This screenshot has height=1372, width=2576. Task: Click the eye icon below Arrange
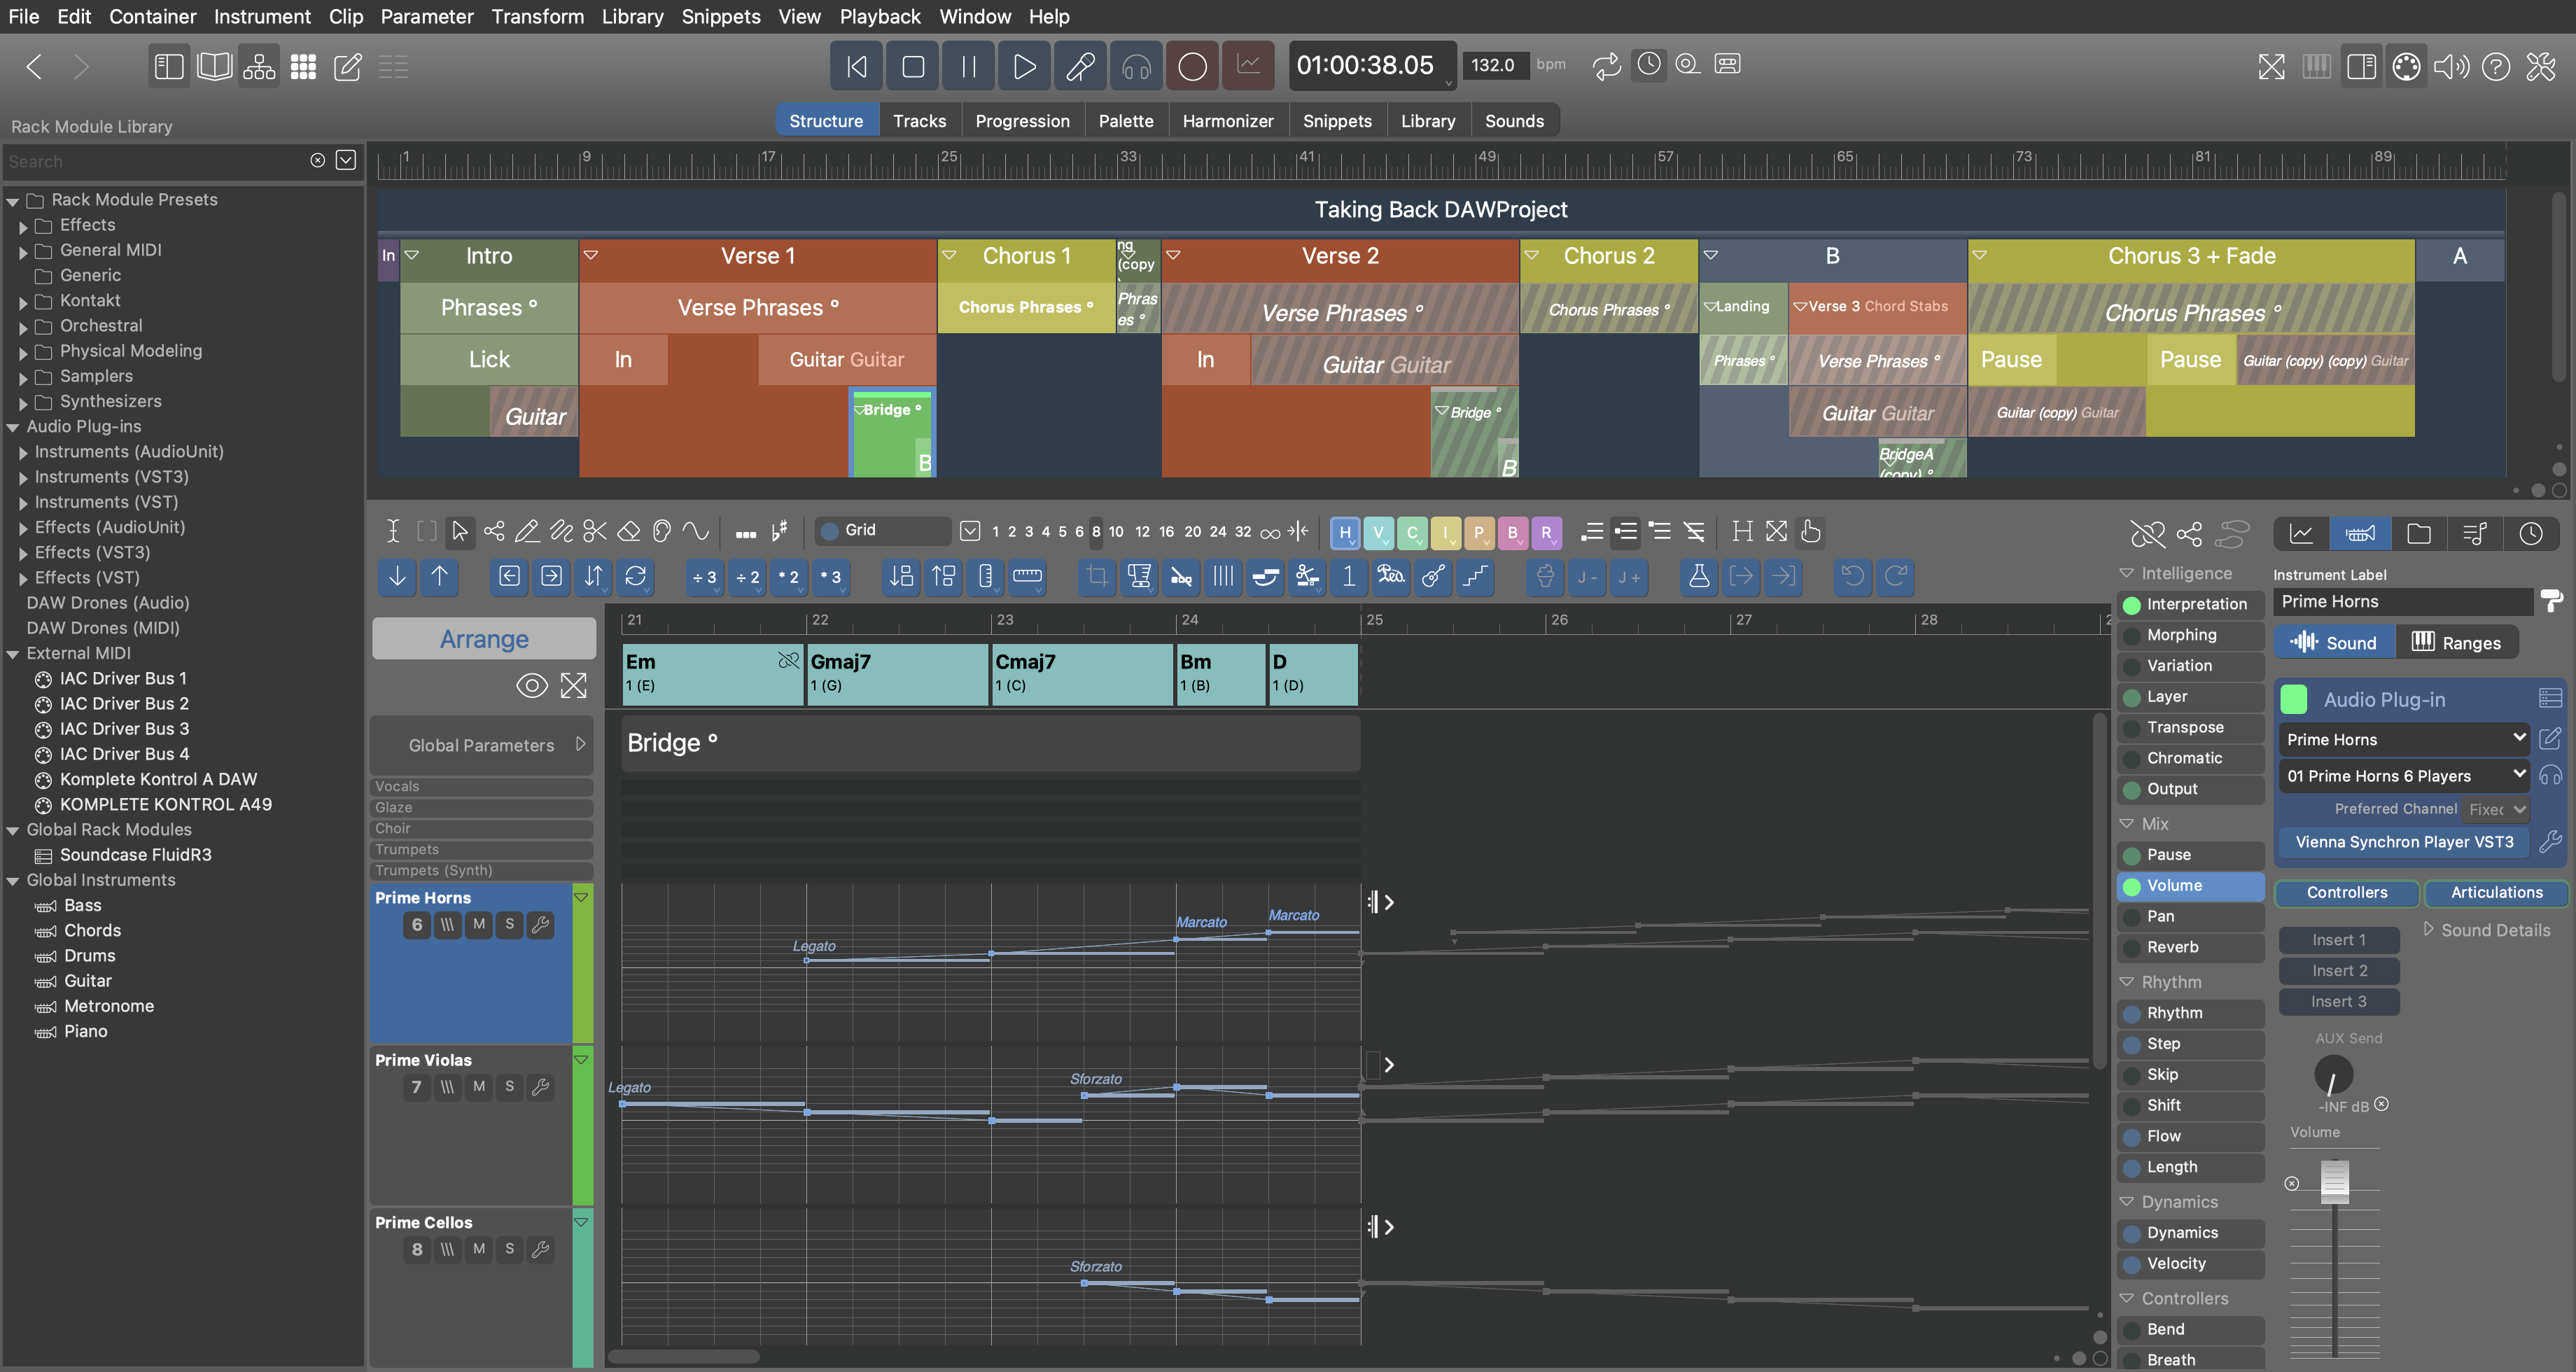tap(531, 685)
